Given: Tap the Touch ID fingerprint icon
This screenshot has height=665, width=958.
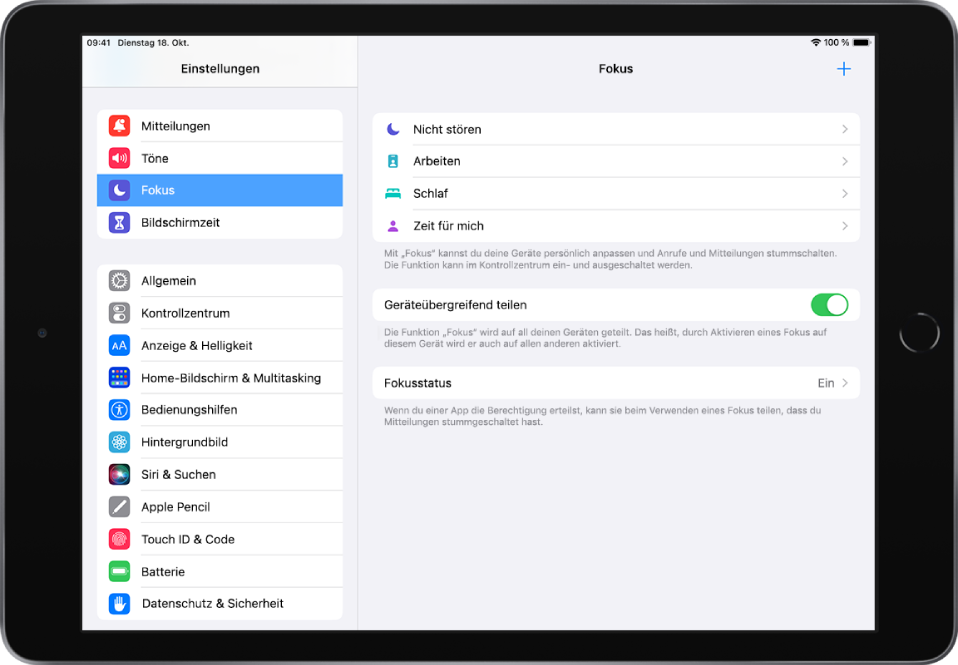Looking at the screenshot, I should (120, 539).
